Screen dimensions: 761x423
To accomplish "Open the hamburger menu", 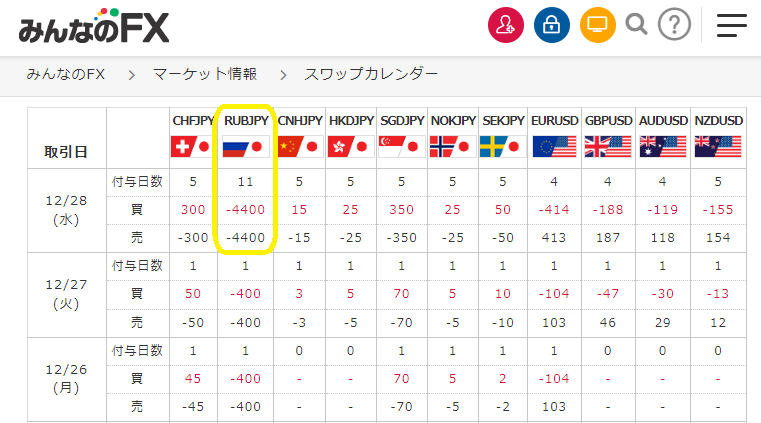I will pyautogui.click(x=731, y=25).
